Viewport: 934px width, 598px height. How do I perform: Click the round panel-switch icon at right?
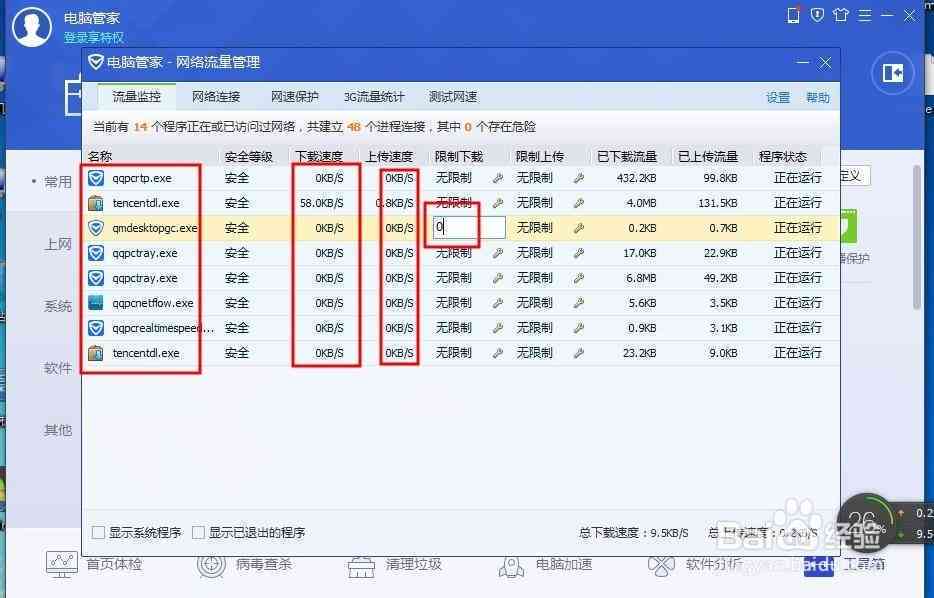click(x=892, y=73)
